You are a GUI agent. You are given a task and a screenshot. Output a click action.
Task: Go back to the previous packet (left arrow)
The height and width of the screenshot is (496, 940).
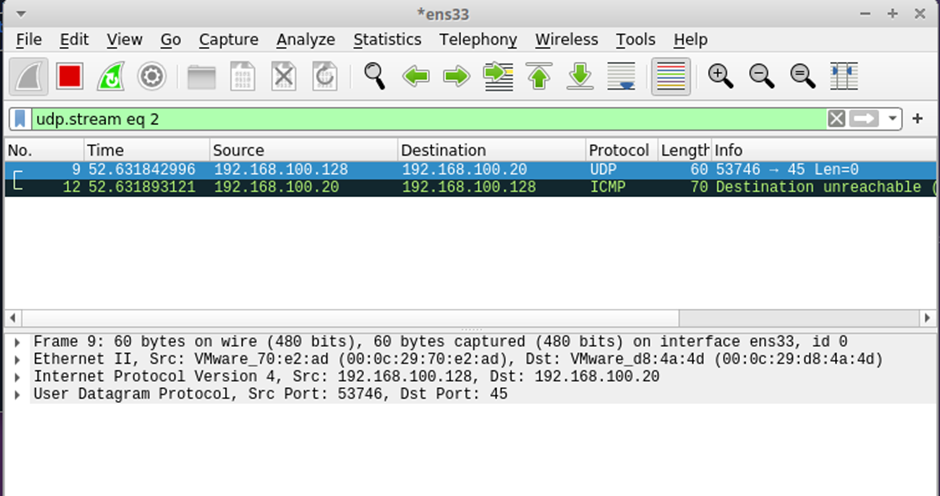pyautogui.click(x=416, y=76)
